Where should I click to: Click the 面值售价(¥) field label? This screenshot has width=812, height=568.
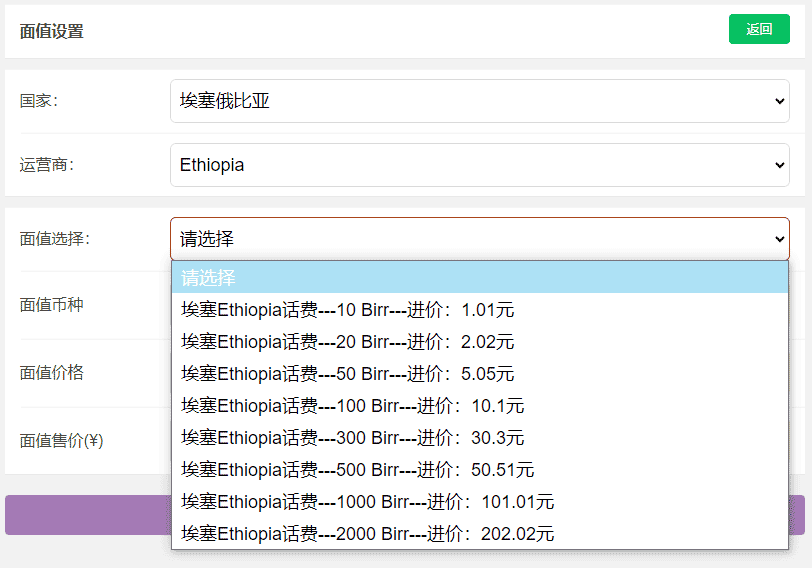[x=62, y=440]
